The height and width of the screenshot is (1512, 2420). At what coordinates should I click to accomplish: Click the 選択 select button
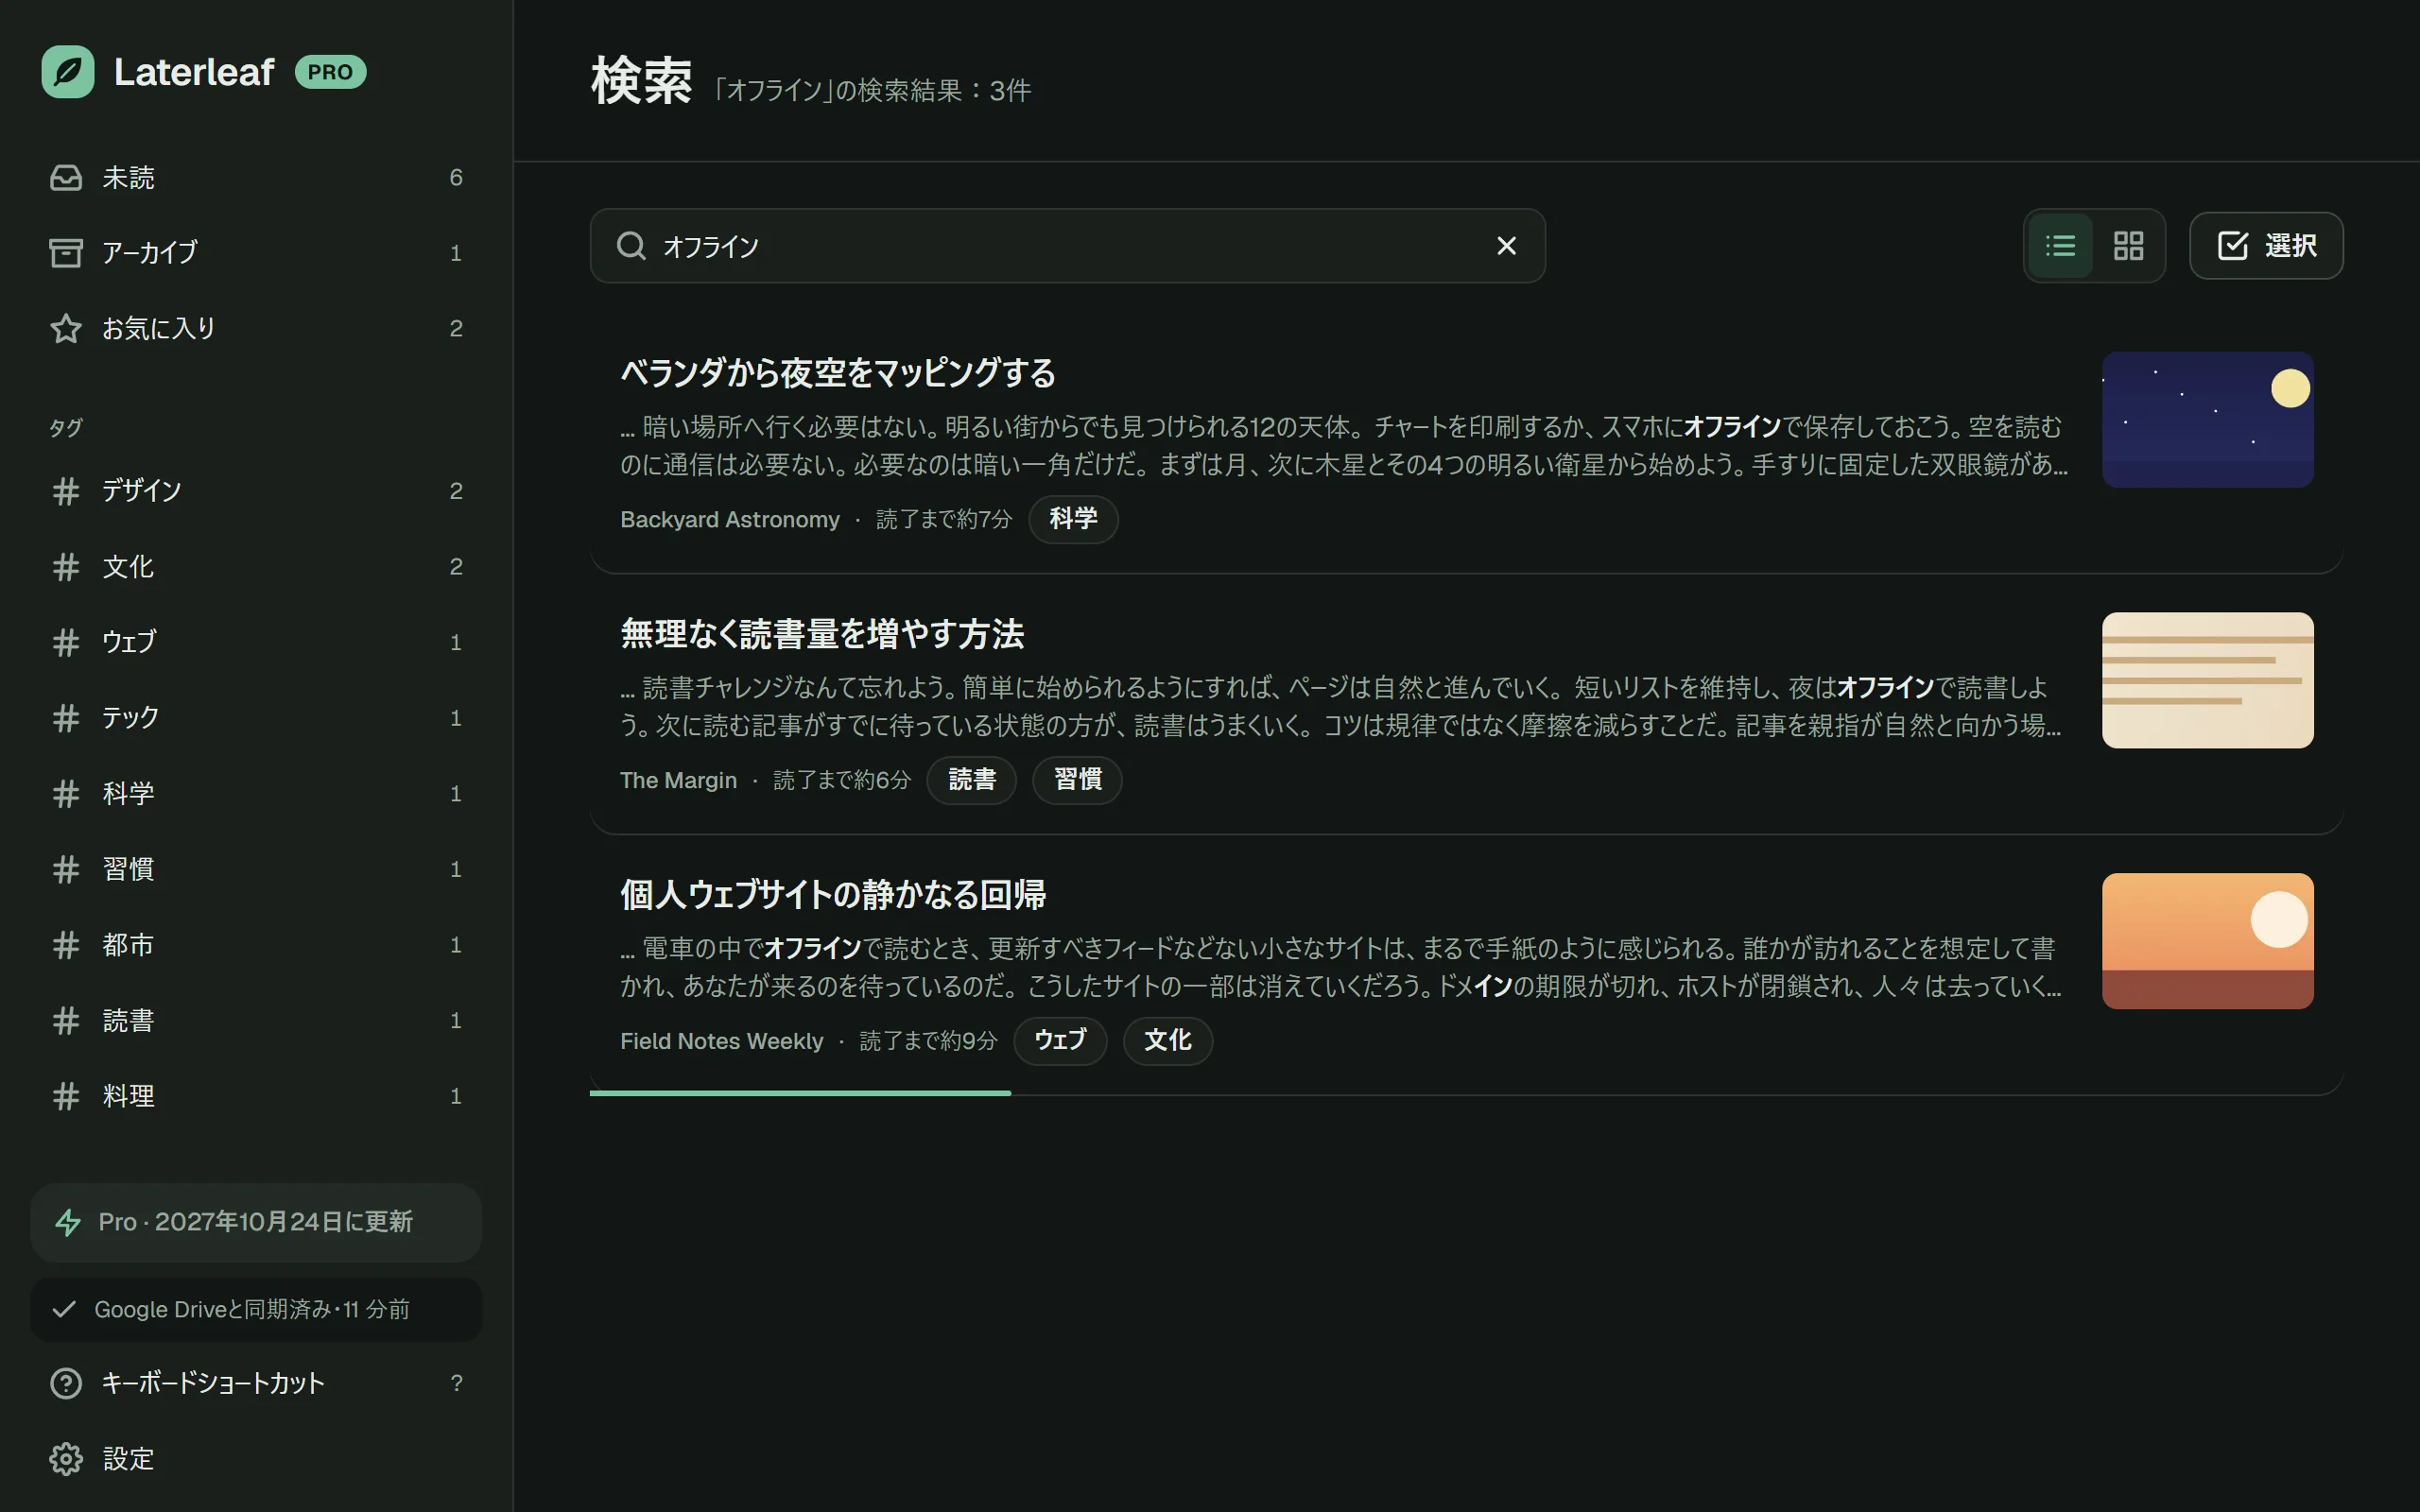2266,246
